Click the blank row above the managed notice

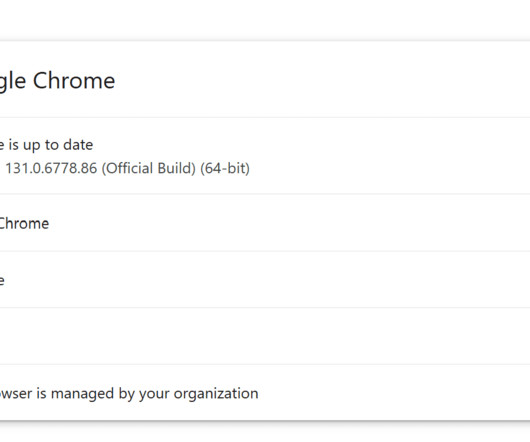pos(265,336)
